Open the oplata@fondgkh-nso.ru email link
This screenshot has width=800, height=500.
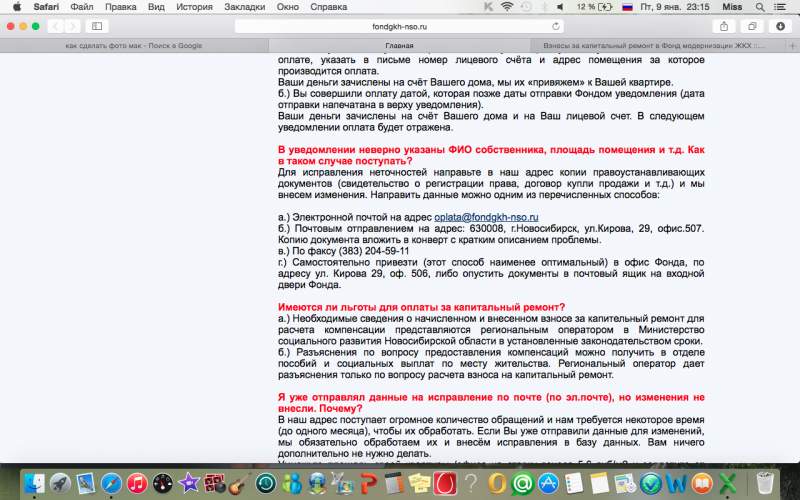pos(486,217)
